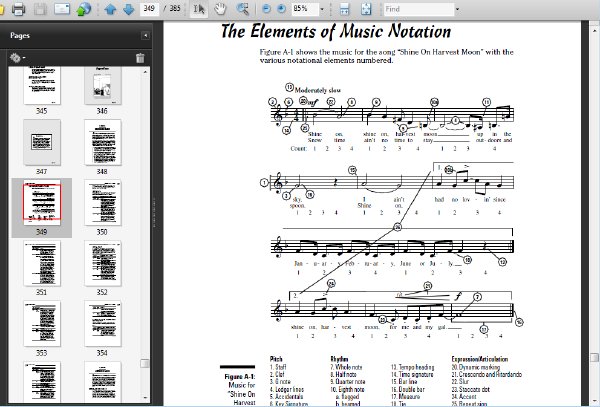This screenshot has width=600, height=407.
Task: Click the heading 'The Elements of Music Notation'
Action: [336, 31]
